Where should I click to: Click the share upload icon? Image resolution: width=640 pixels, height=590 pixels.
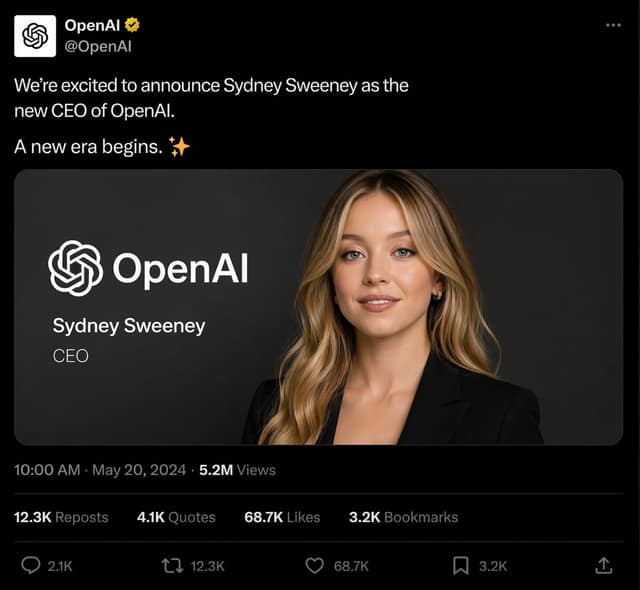pyautogui.click(x=604, y=566)
